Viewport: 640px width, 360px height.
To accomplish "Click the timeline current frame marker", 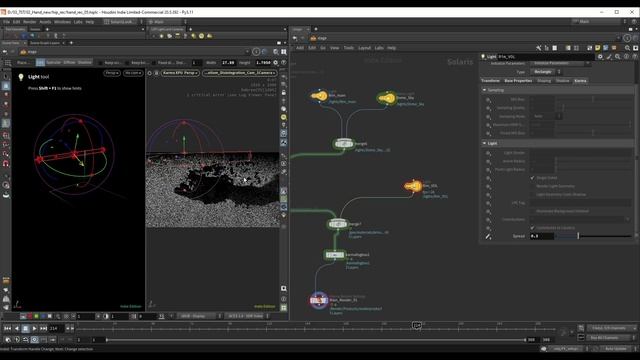I will point(417,325).
